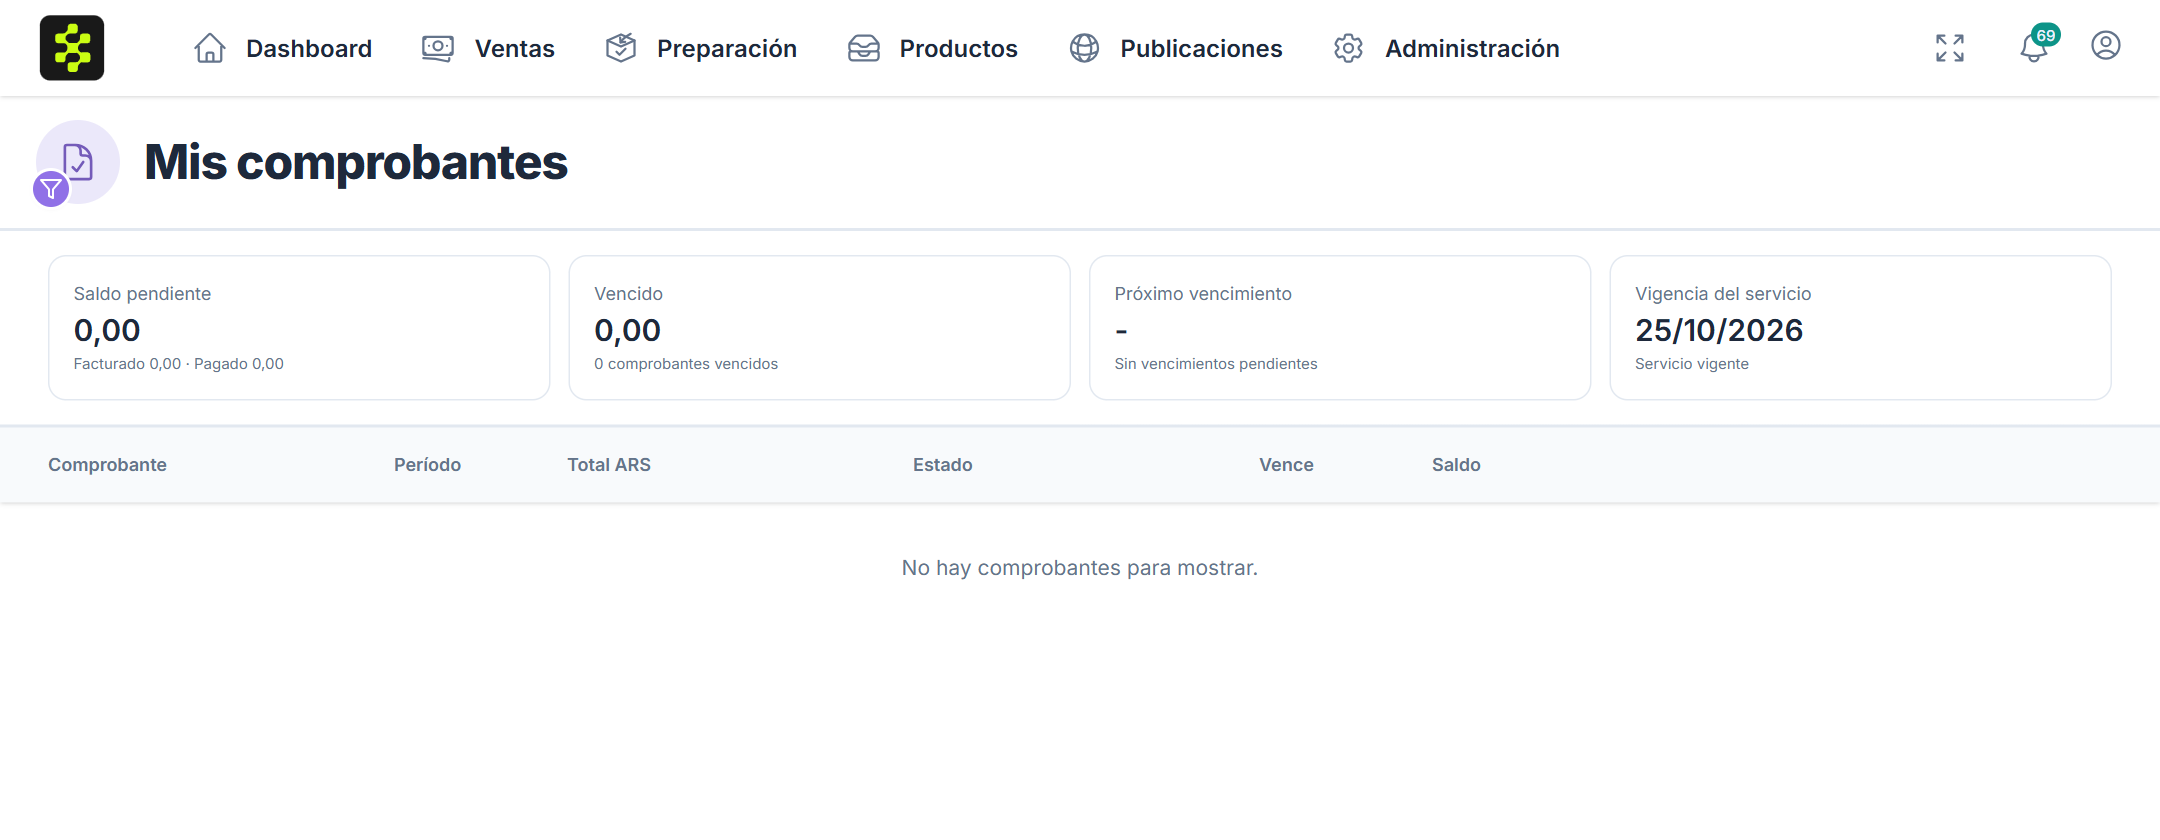Click the Vigencia del servicio card title

1723,294
